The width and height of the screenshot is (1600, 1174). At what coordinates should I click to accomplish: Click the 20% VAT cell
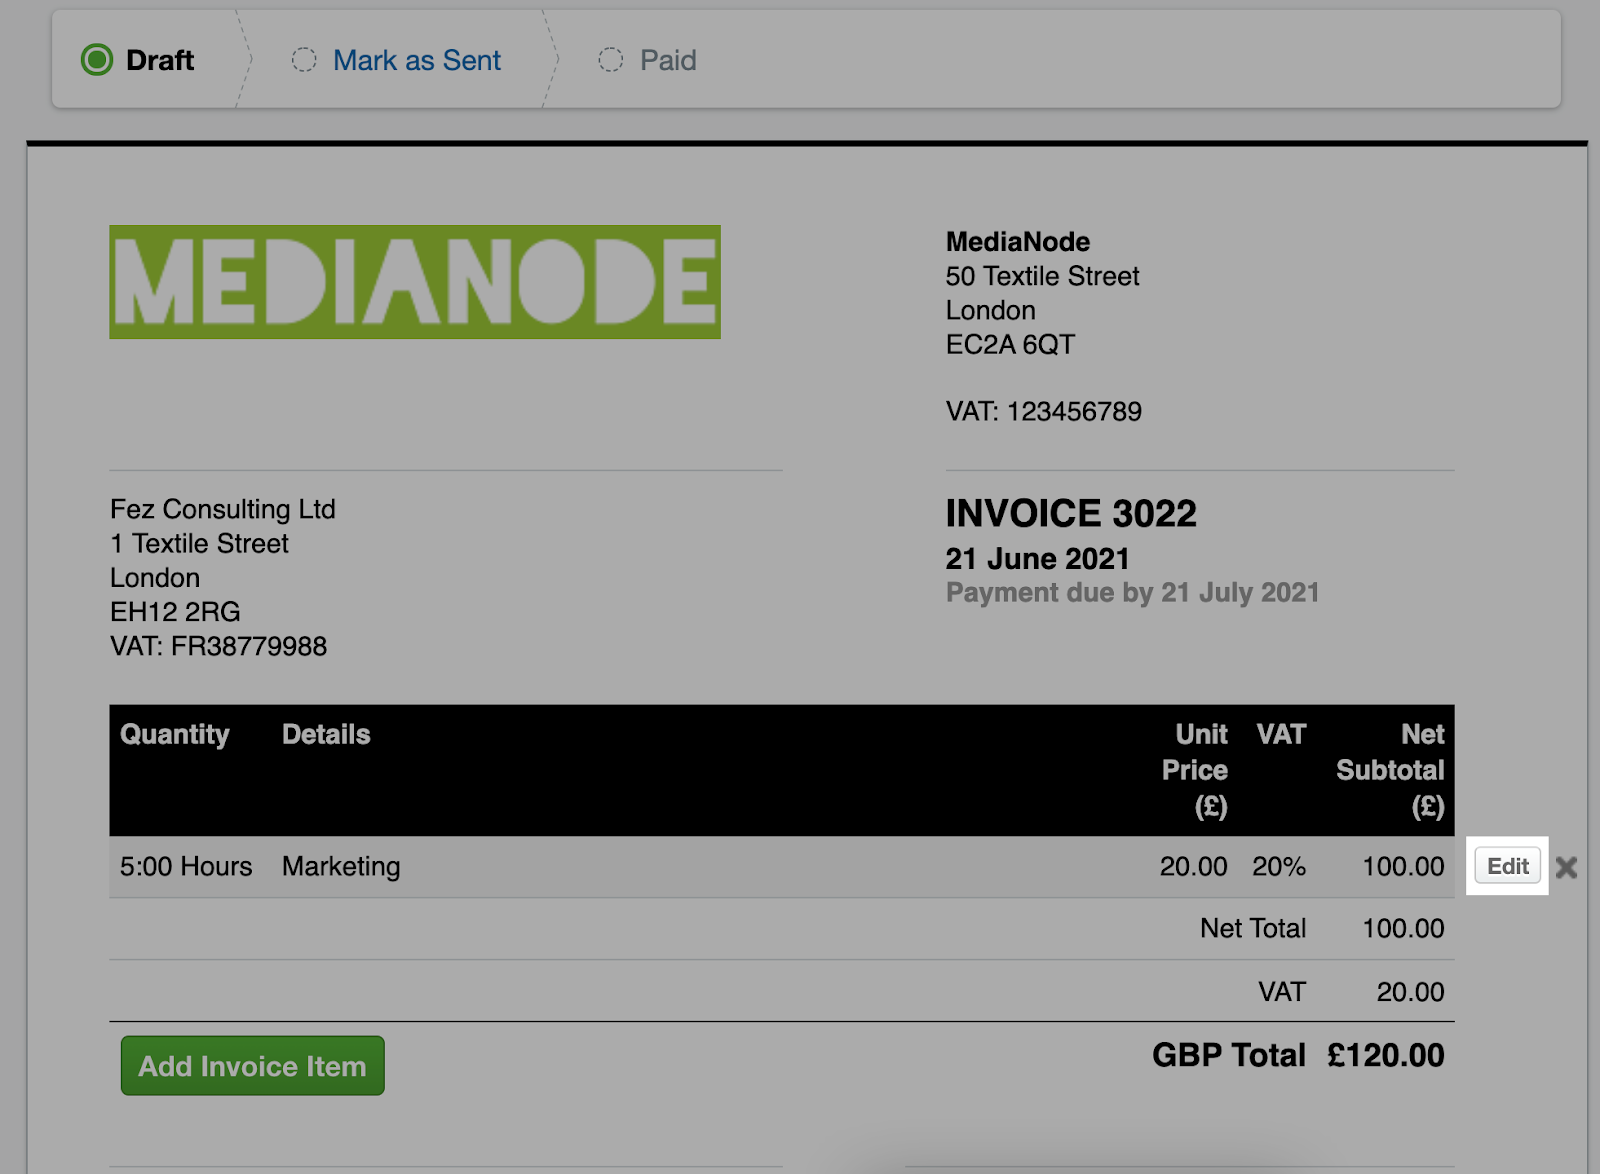point(1279,866)
